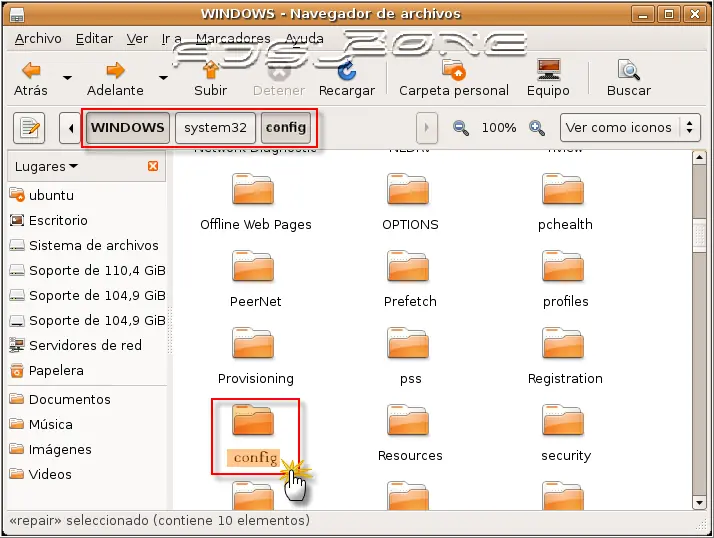The height and width of the screenshot is (538, 714).
Task: Open Equipo from the toolbar
Action: click(548, 78)
